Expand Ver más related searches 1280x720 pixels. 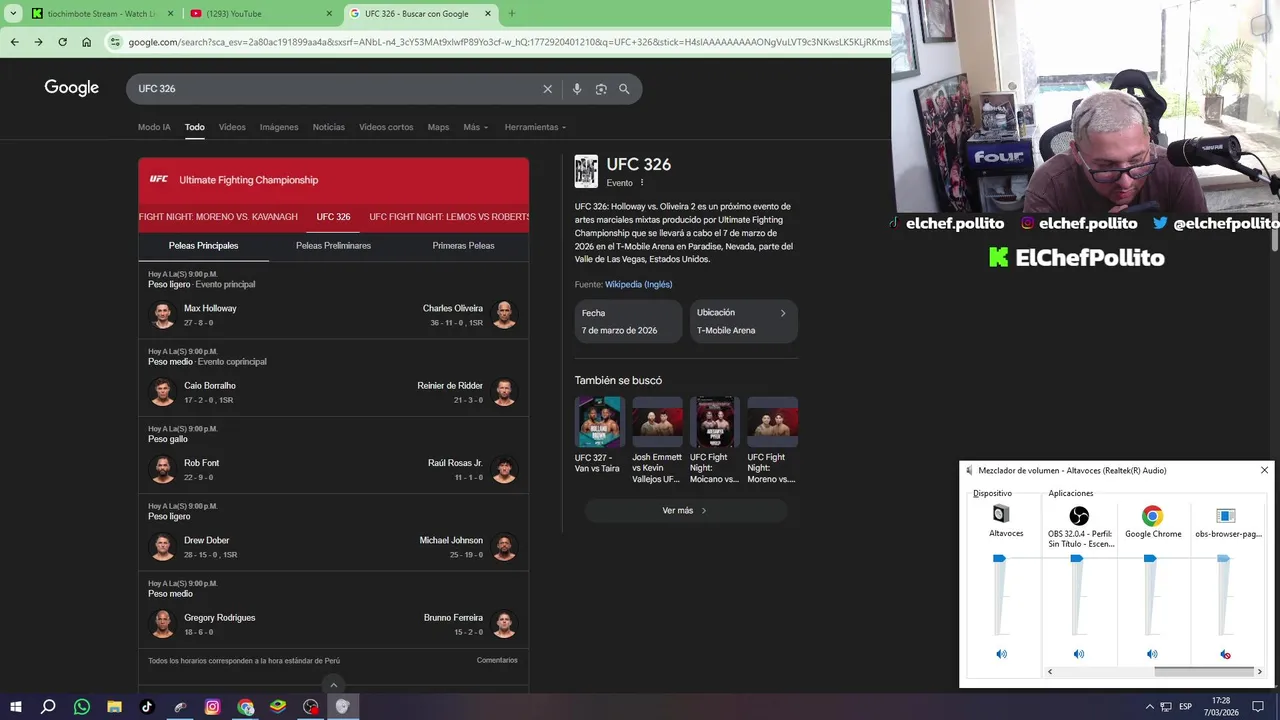coord(685,510)
